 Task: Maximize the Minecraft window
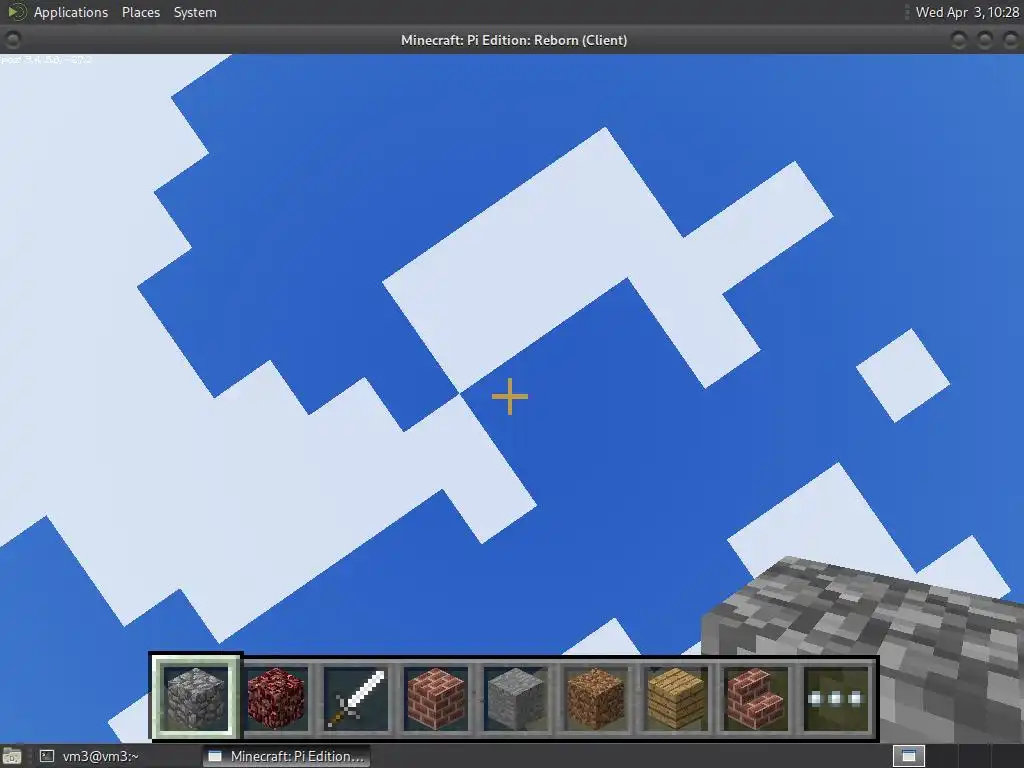point(984,40)
